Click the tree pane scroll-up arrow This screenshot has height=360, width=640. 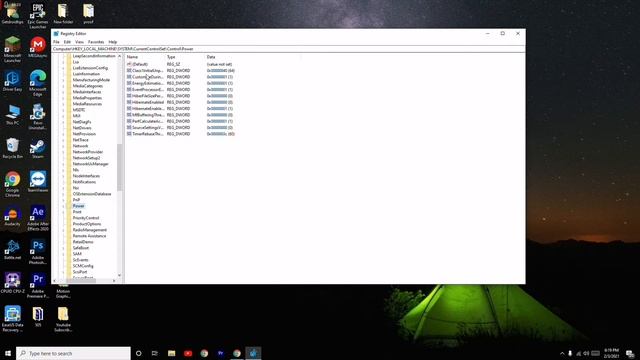[x=120, y=56]
